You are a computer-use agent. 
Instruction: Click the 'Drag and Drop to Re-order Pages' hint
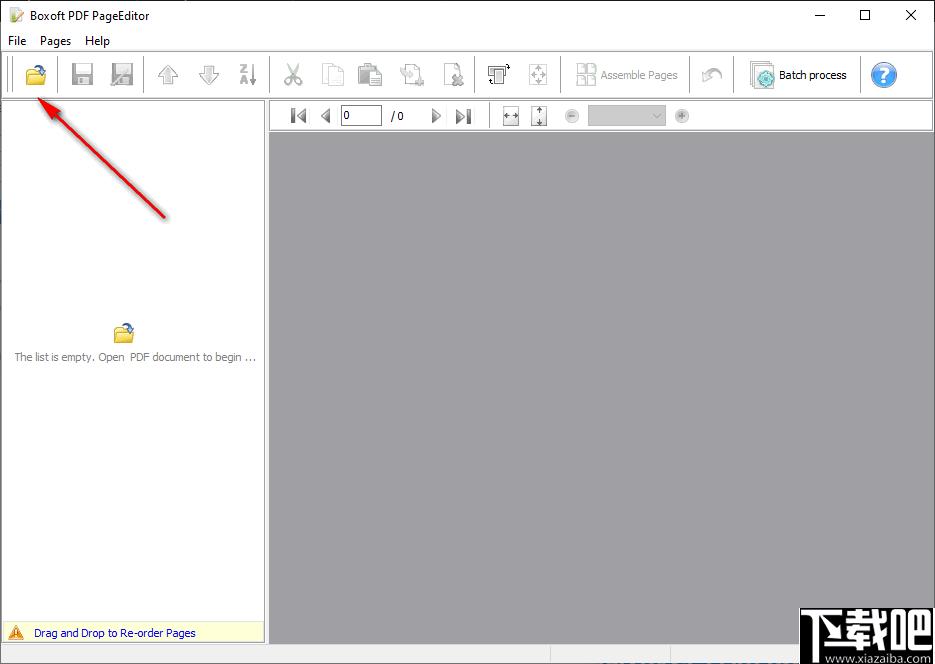click(x=114, y=633)
